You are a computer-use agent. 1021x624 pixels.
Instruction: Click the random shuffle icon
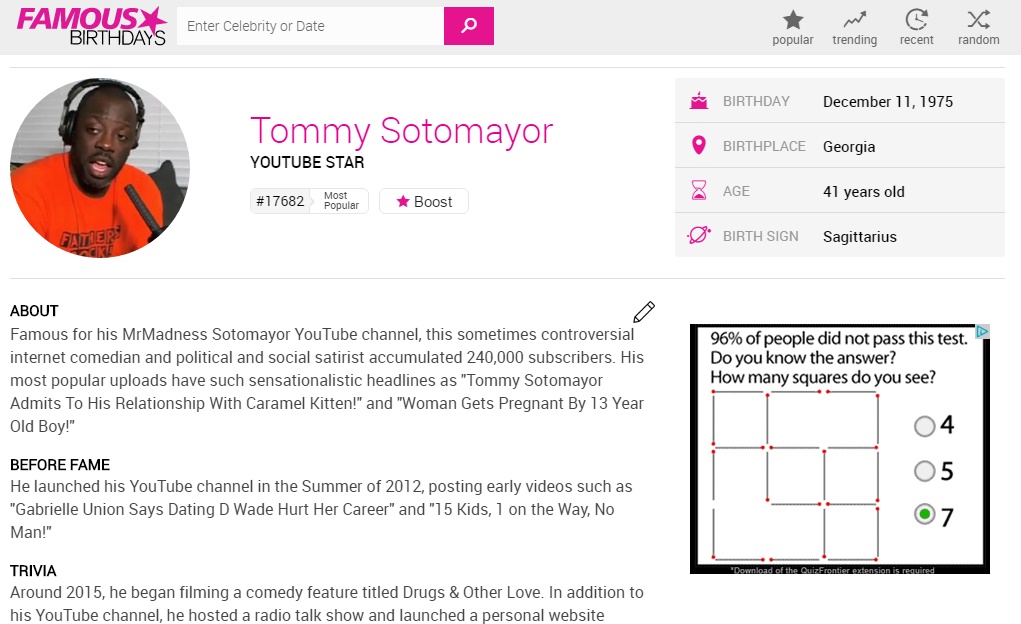tap(978, 18)
